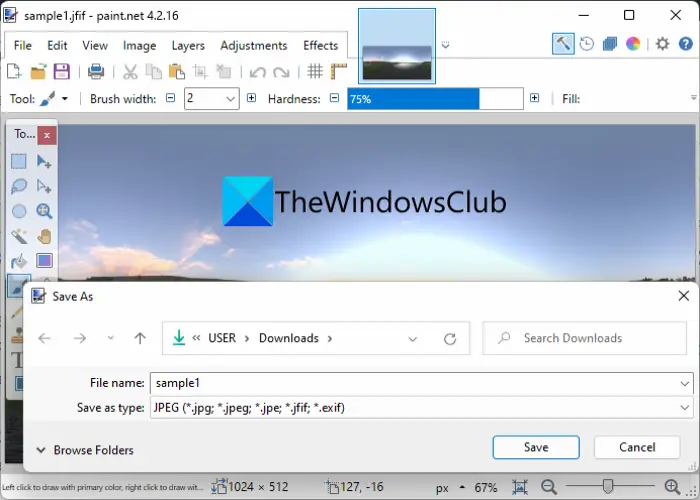Viewport: 700px width, 500px height.
Task: Select the Move Selection tool
Action: pos(44,186)
